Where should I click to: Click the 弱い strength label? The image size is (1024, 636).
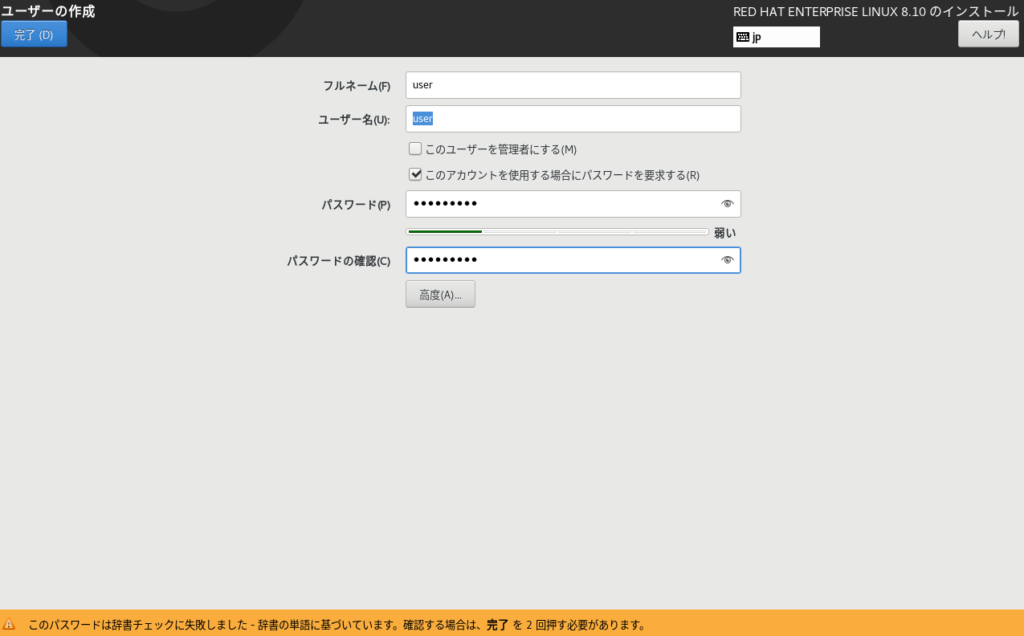(725, 233)
